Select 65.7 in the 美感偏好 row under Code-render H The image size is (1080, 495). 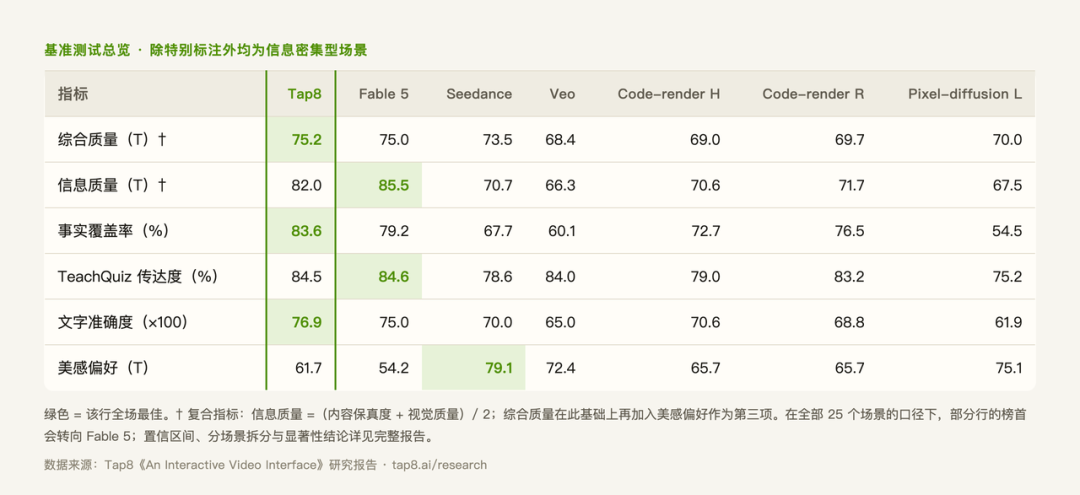click(706, 368)
